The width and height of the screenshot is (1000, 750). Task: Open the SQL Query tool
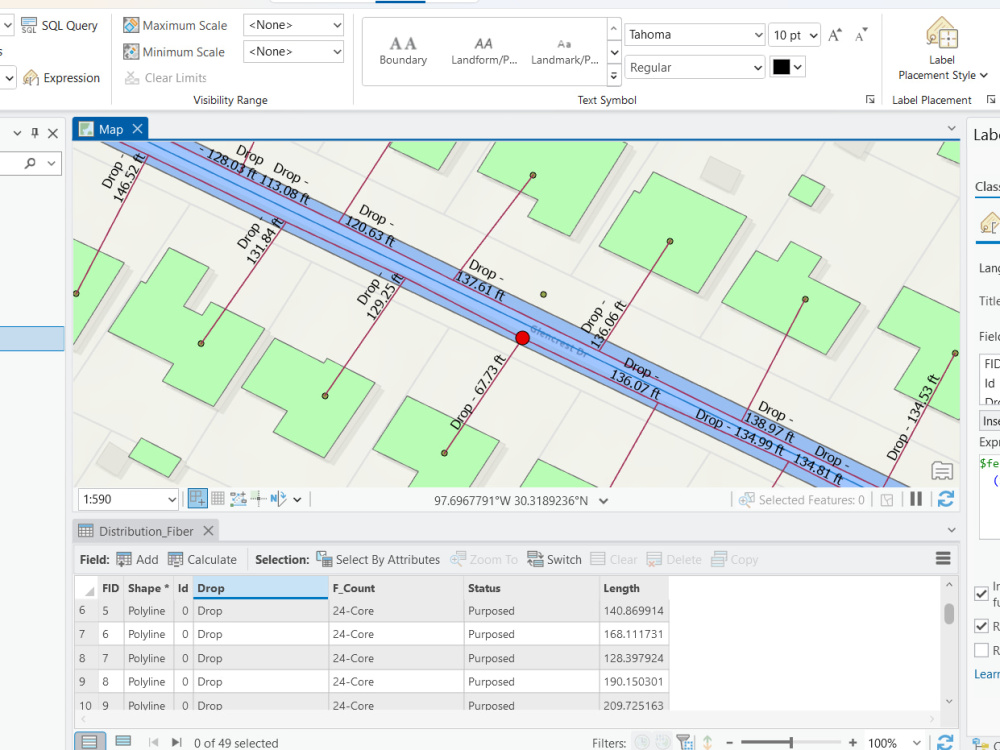59,26
